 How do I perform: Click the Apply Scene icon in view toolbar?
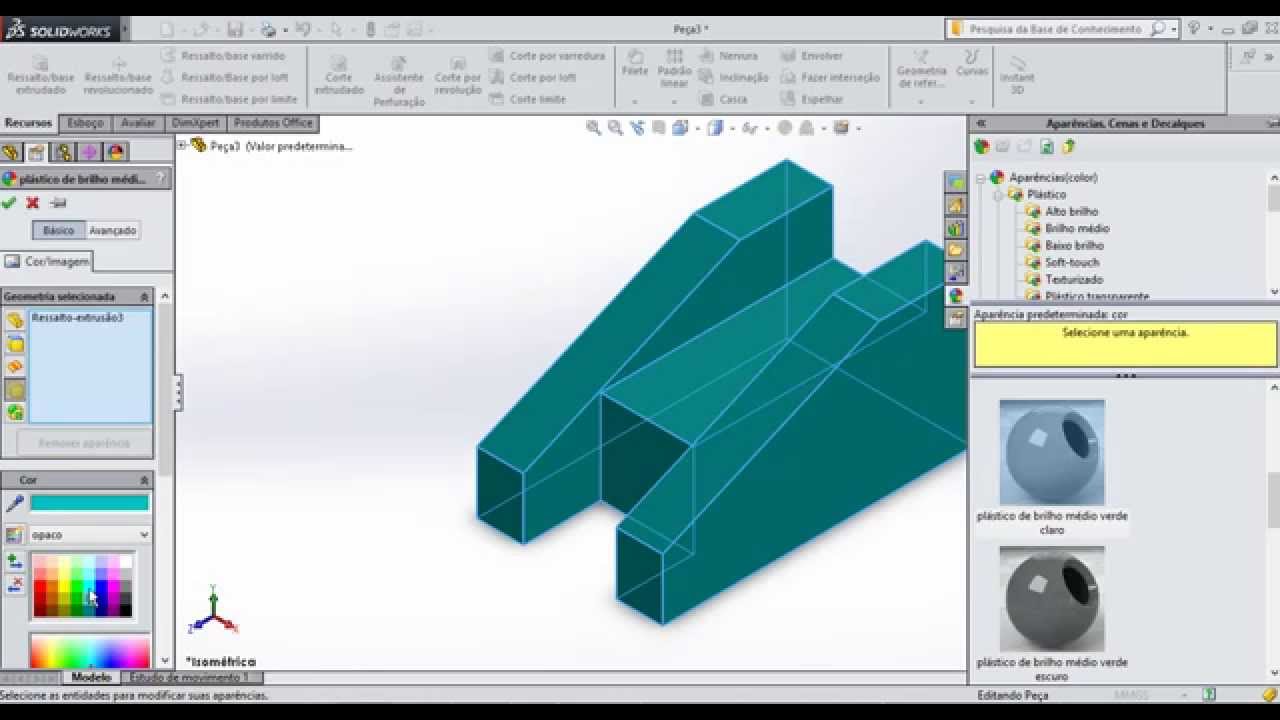click(807, 128)
